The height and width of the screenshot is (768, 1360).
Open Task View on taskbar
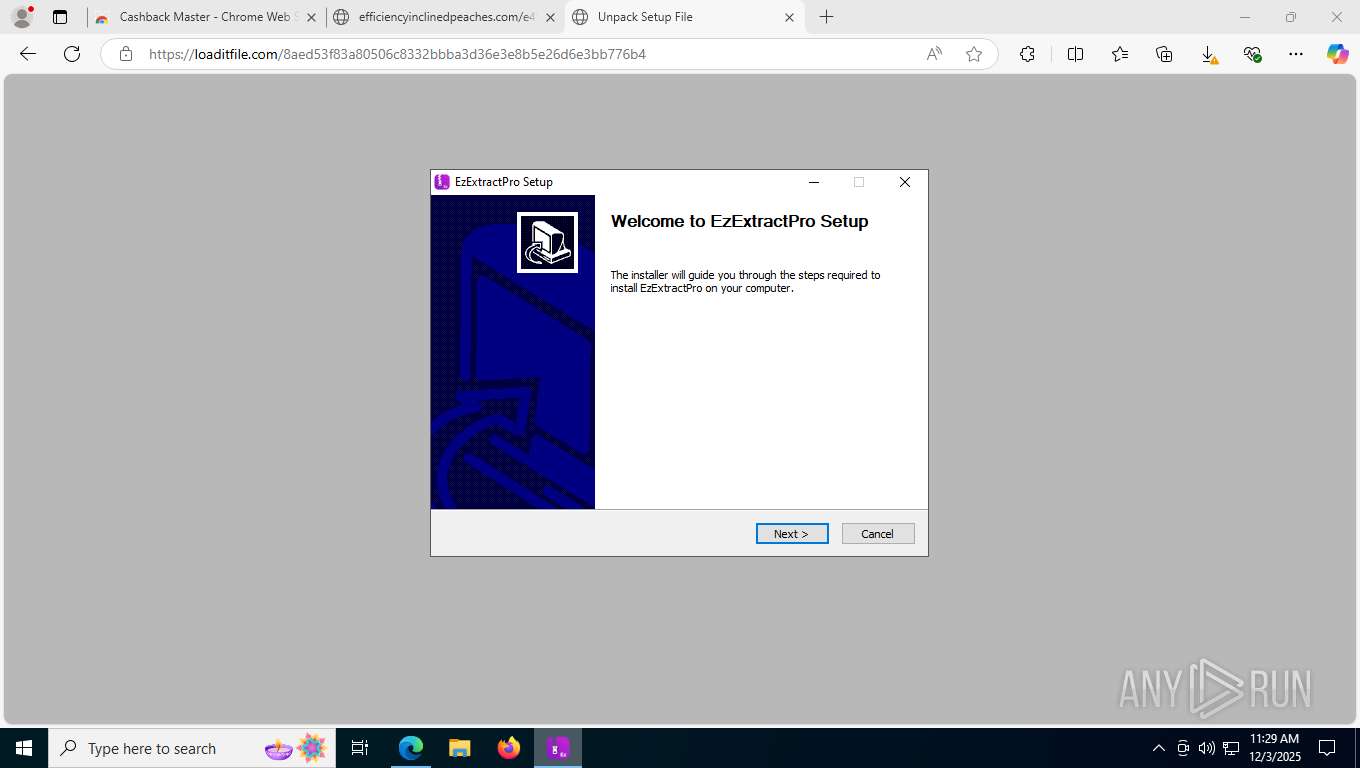[x=360, y=748]
